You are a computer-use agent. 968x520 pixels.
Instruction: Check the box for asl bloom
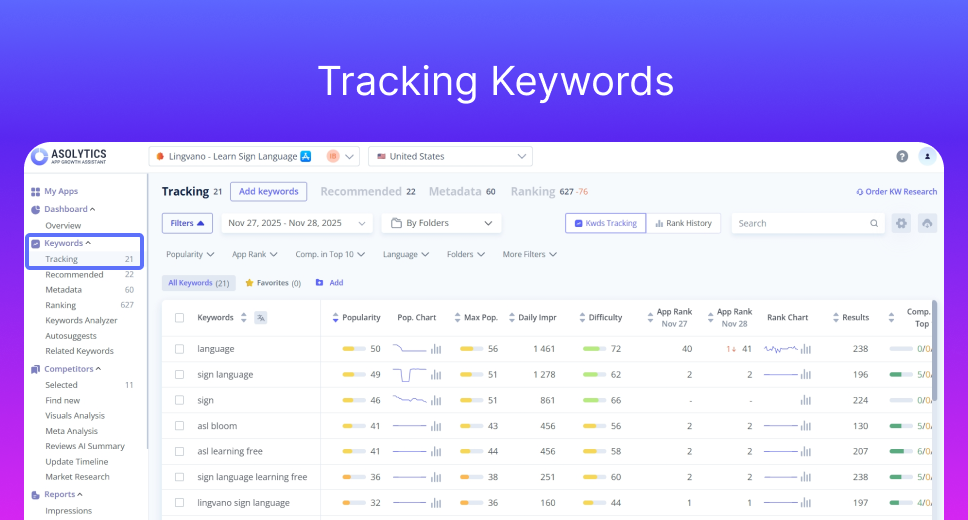click(x=179, y=426)
